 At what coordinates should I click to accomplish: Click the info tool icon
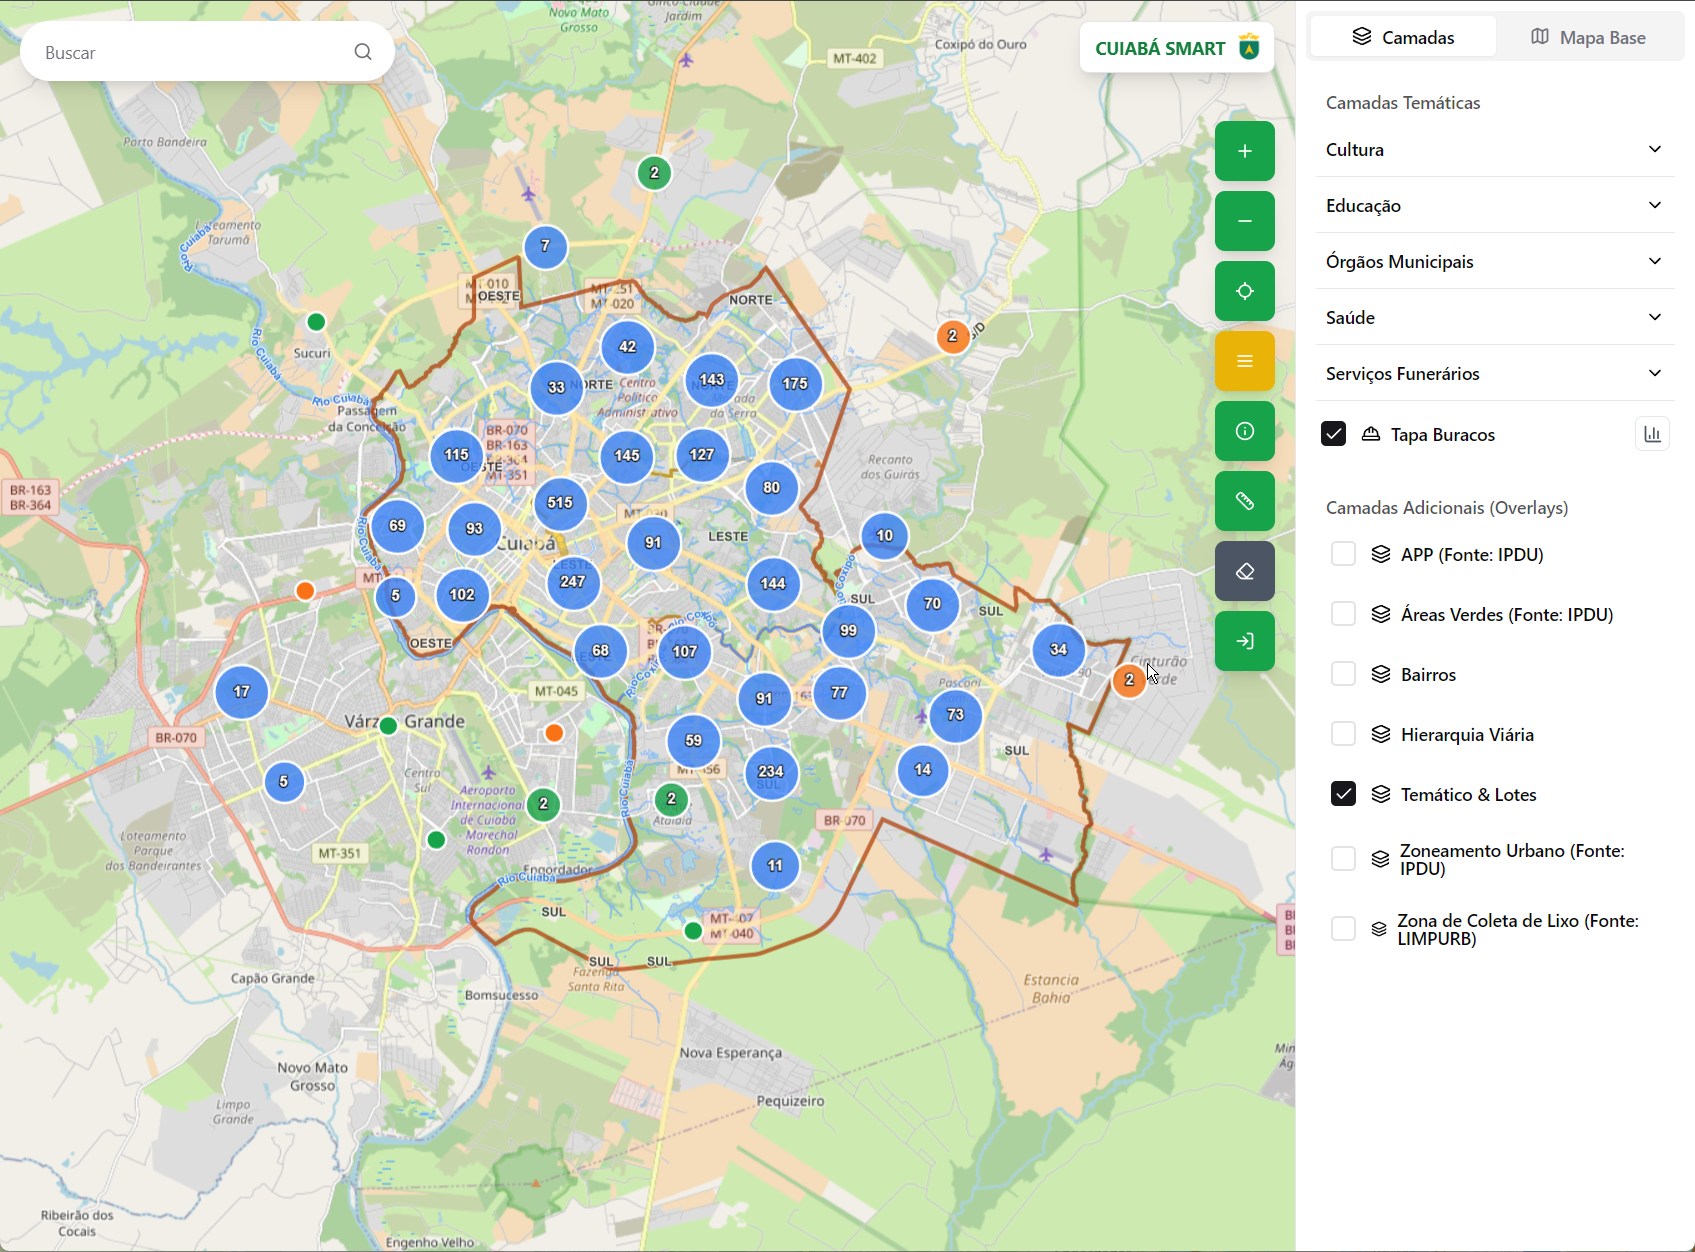point(1243,430)
